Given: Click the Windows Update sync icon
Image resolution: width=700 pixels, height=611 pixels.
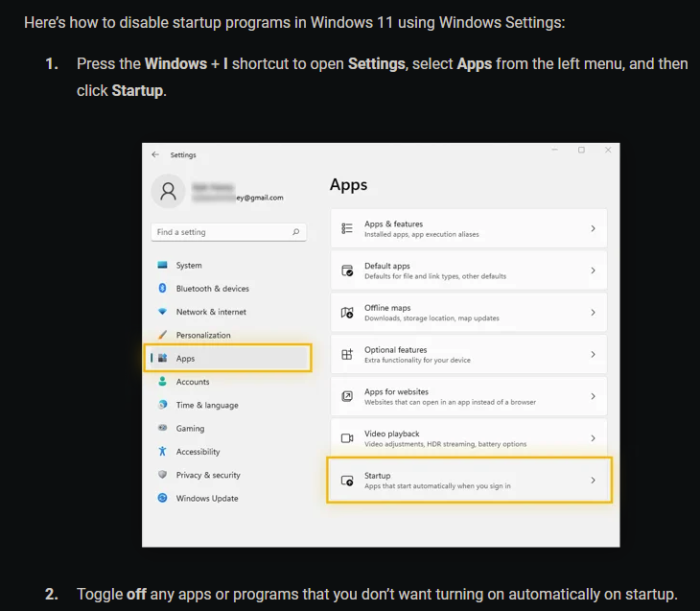Looking at the screenshot, I should (162, 498).
